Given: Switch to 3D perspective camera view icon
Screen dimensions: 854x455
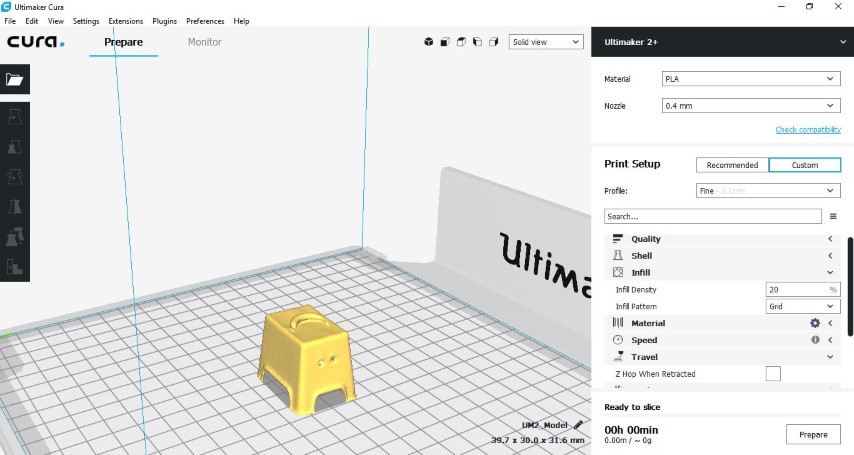Looking at the screenshot, I should coord(429,42).
